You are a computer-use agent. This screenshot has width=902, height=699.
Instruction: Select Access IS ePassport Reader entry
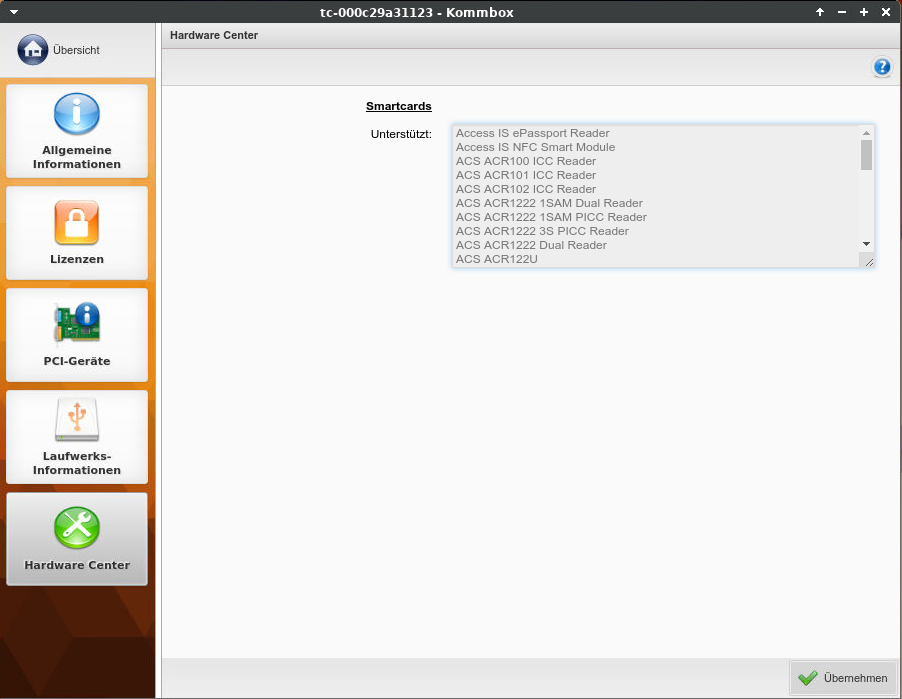[532, 133]
